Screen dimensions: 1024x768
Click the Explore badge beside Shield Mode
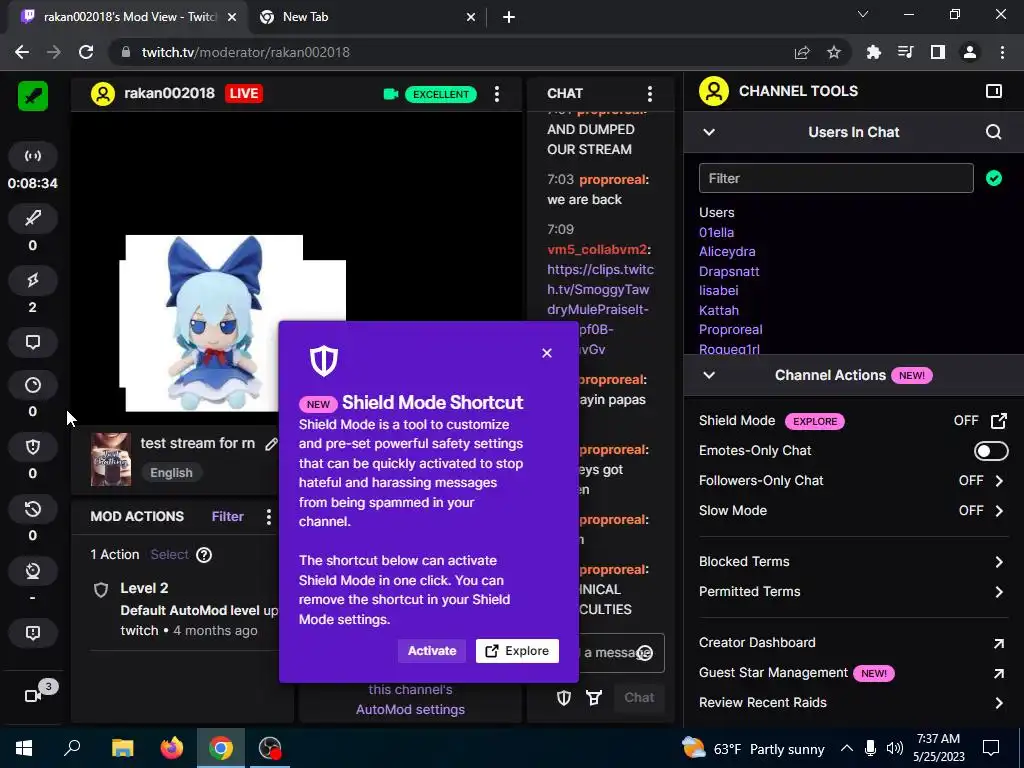pos(814,421)
